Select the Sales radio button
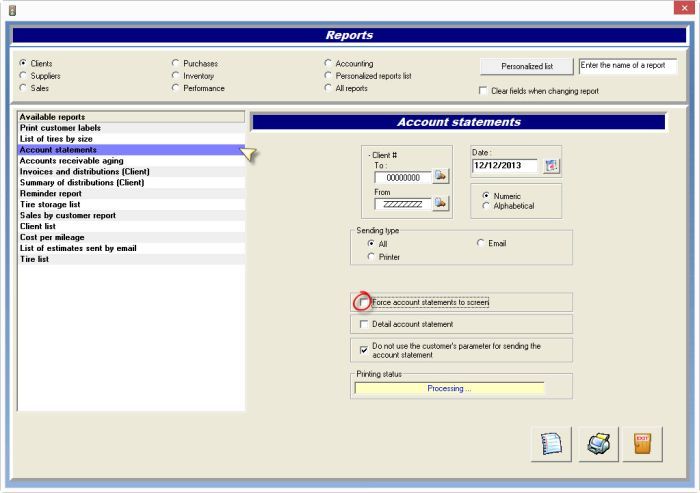Image resolution: width=700 pixels, height=493 pixels. 23,88
